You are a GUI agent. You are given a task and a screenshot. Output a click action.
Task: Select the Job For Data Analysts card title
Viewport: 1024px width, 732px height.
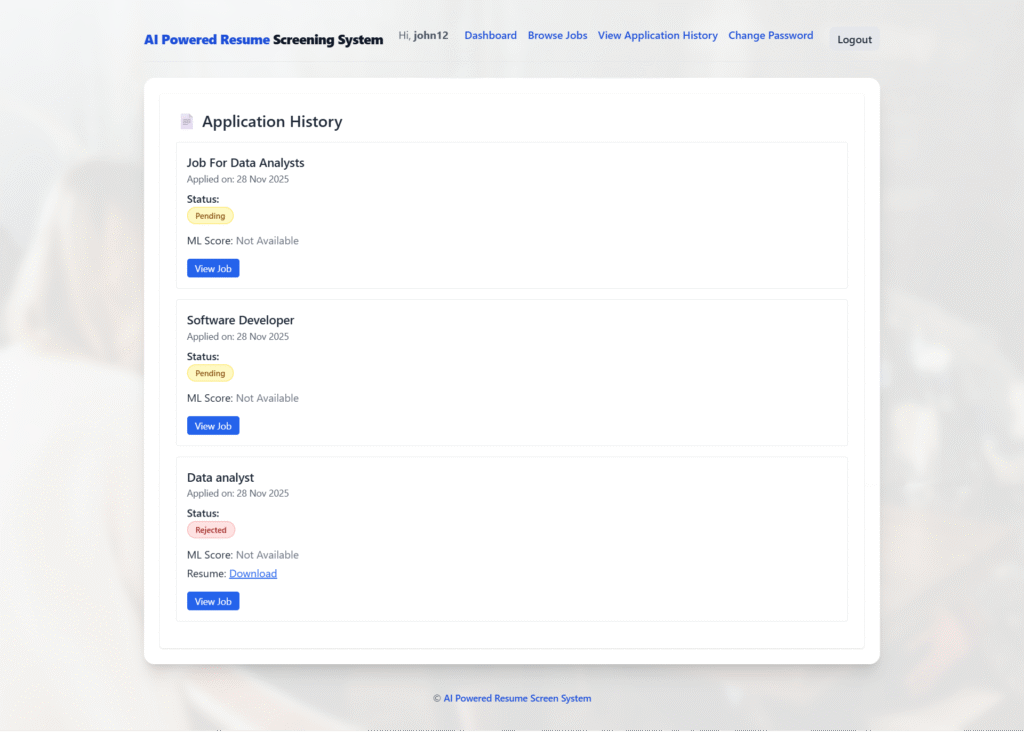[245, 162]
